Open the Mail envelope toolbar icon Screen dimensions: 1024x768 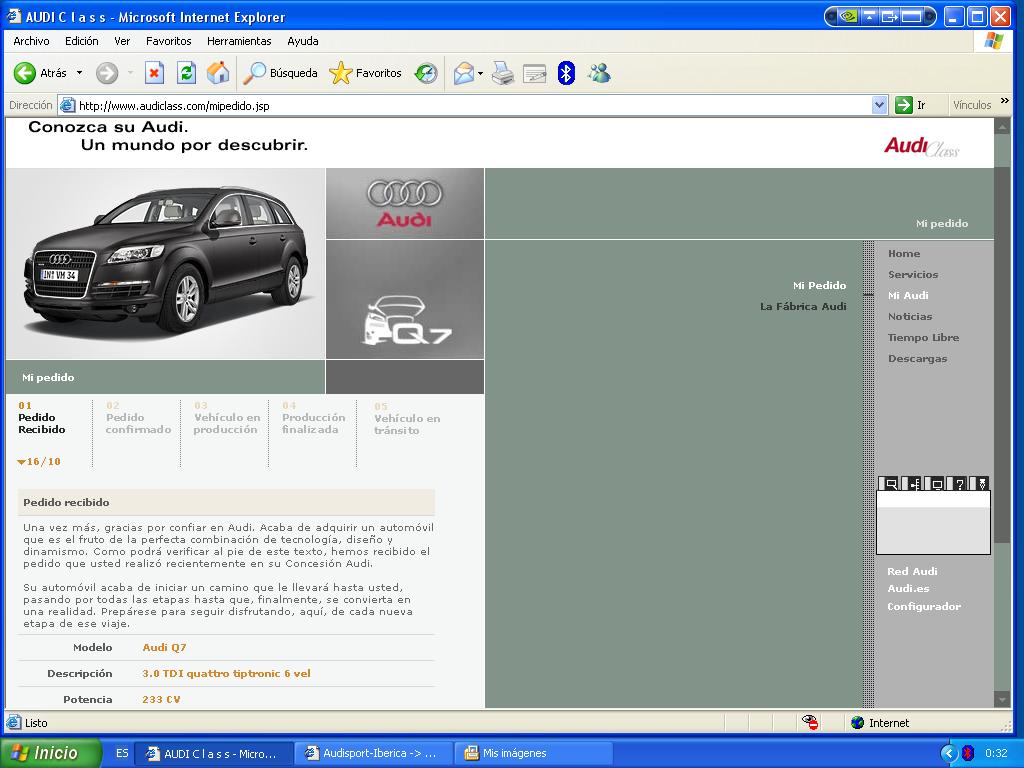coord(463,73)
